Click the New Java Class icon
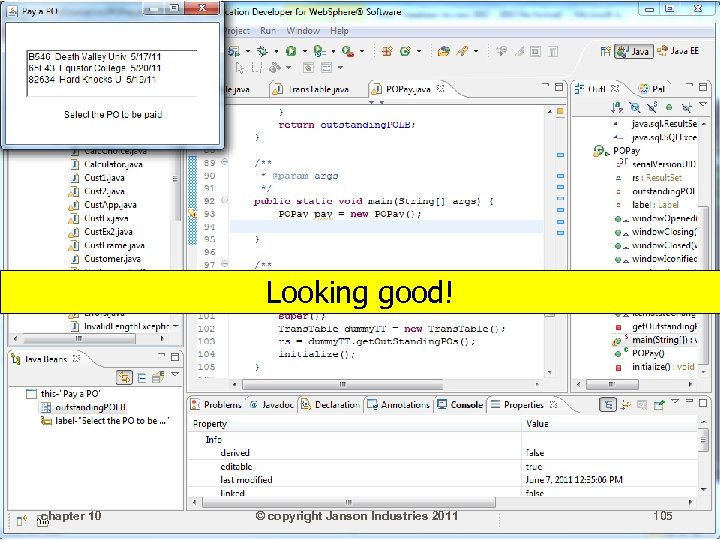This screenshot has height=540, width=720. [x=405, y=51]
